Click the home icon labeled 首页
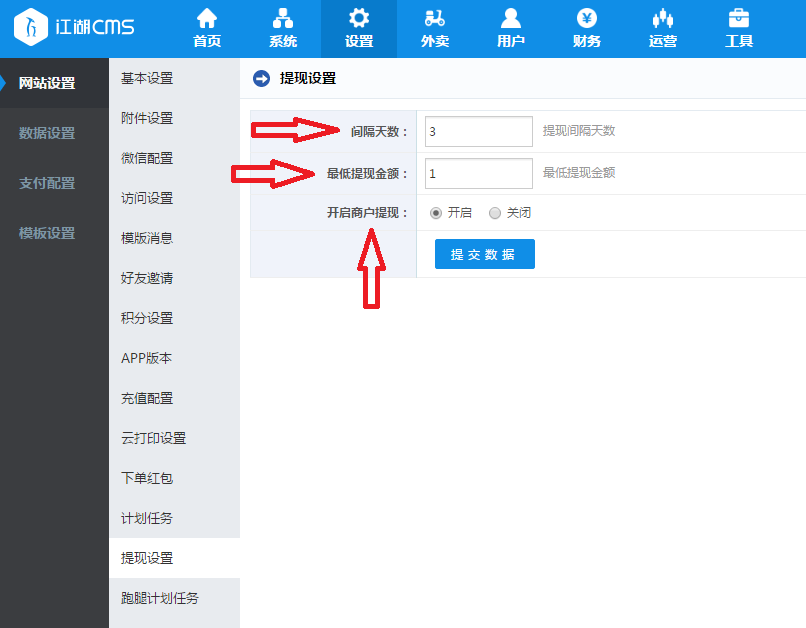Viewport: 806px width, 628px height. (207, 19)
